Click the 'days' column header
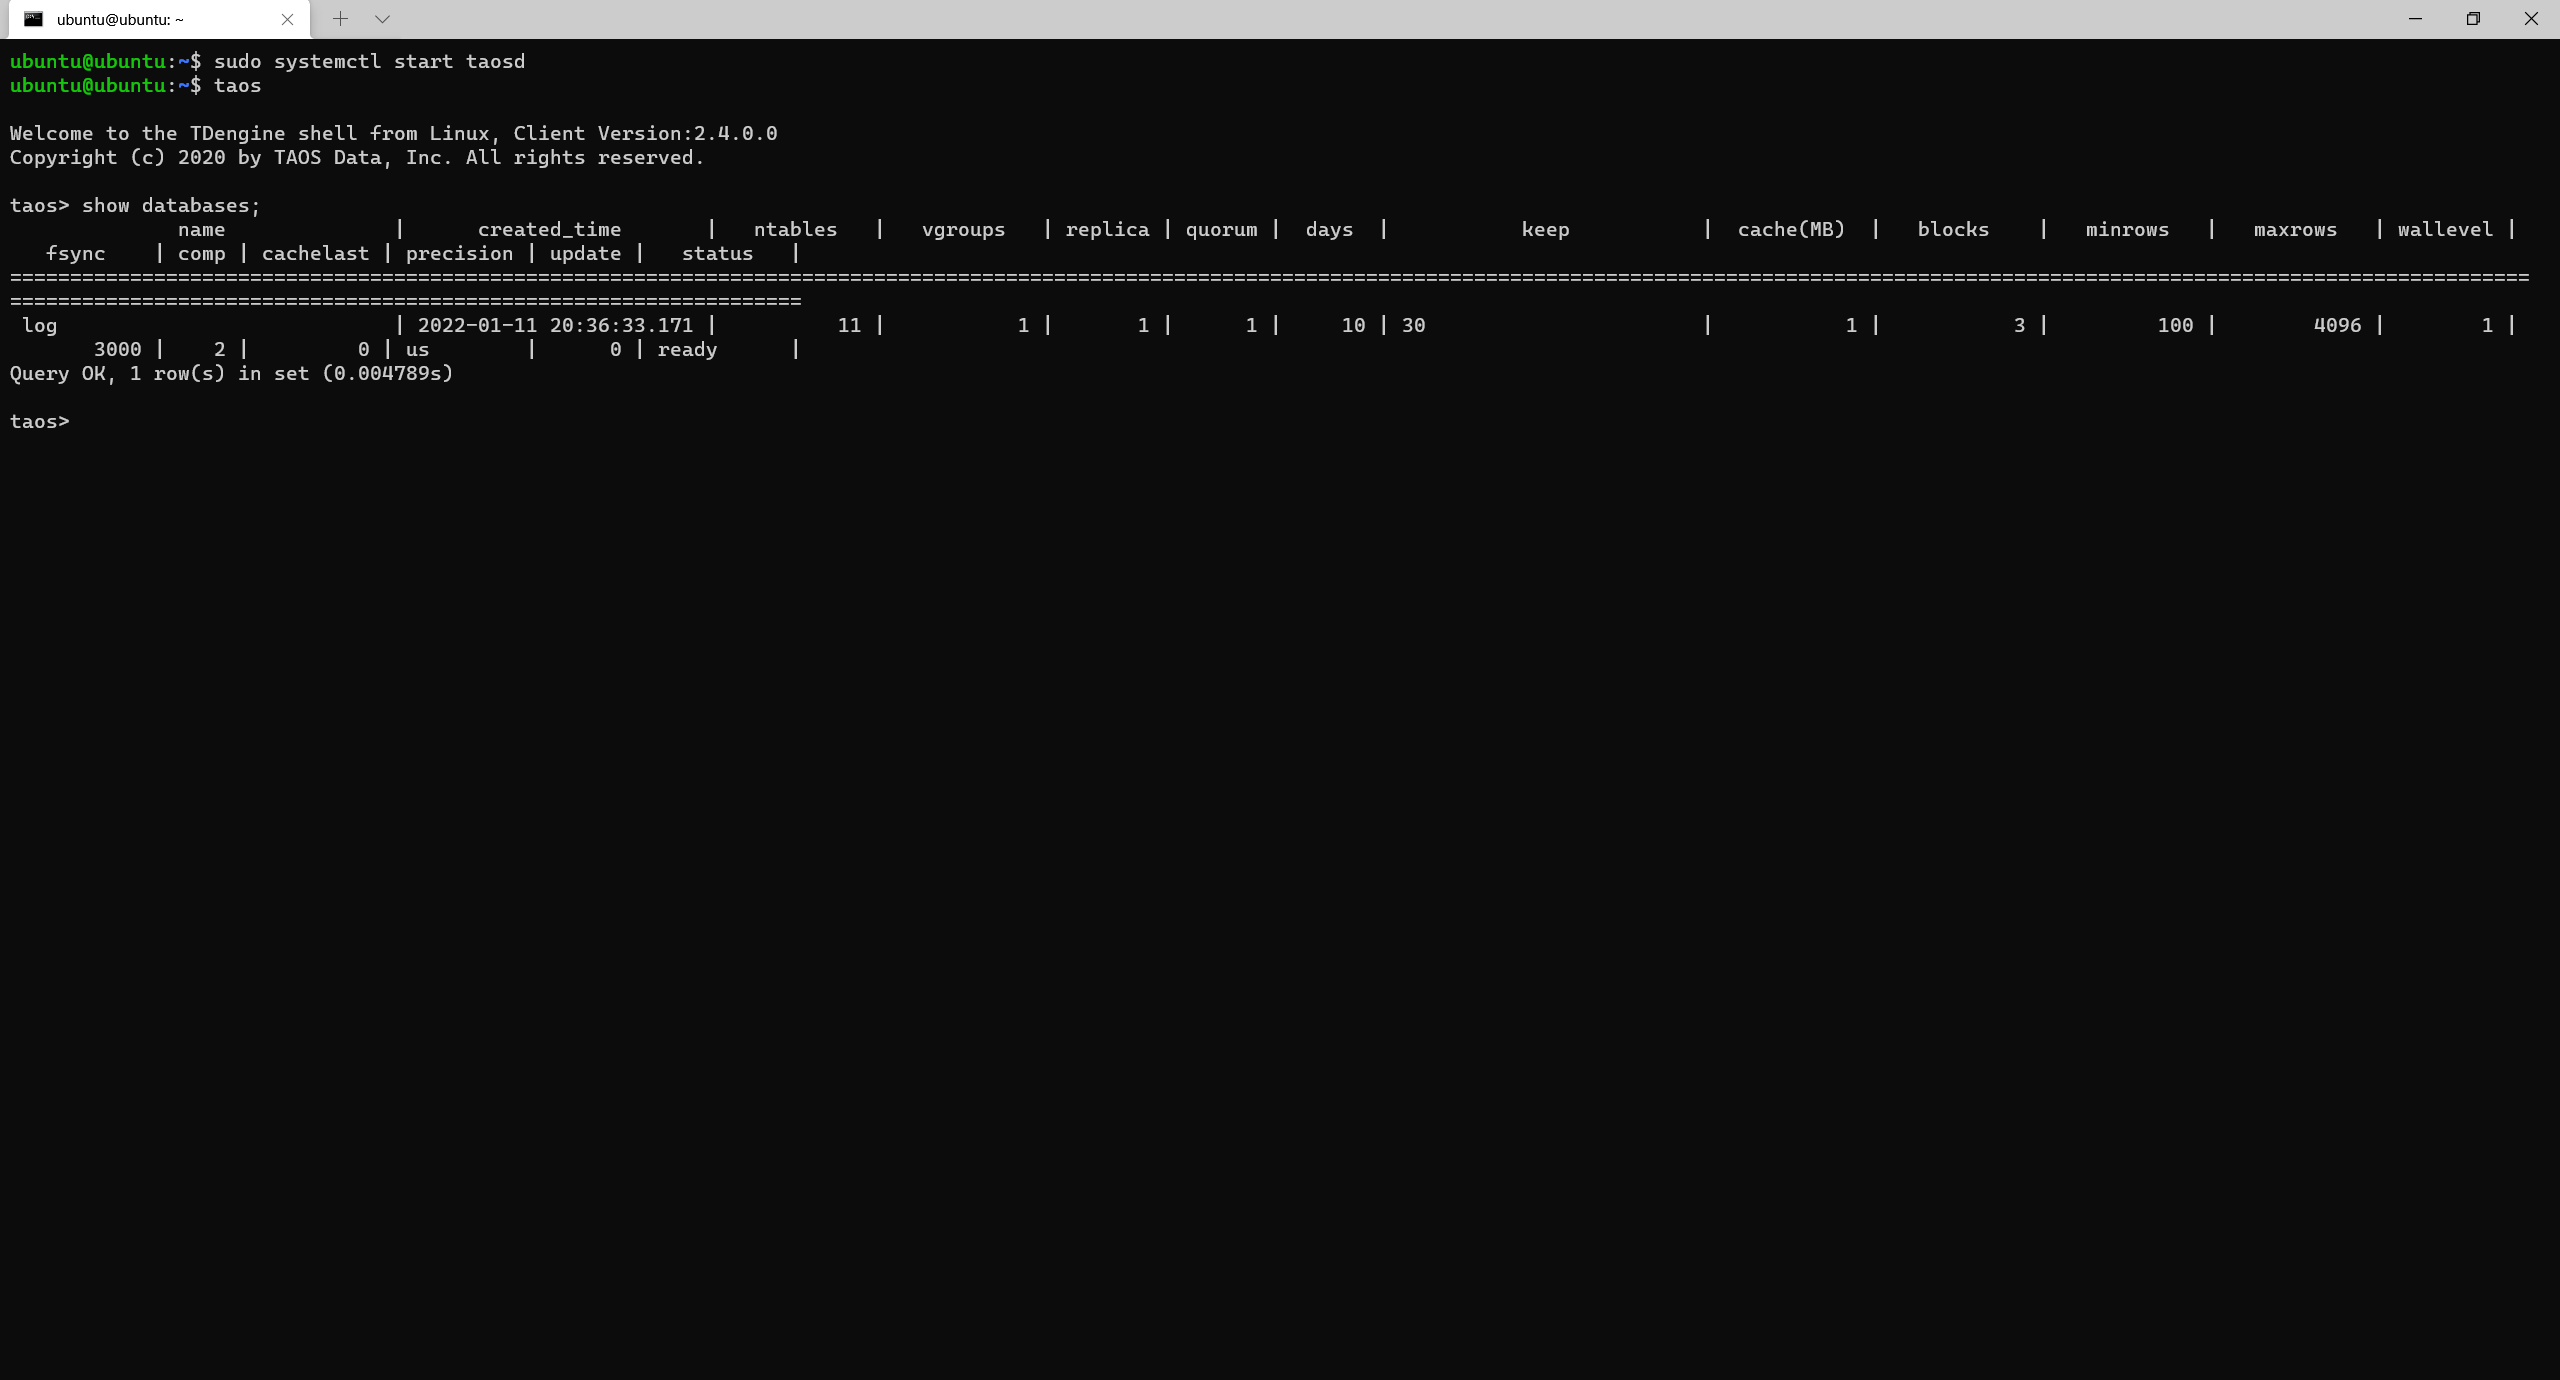Image resolution: width=2560 pixels, height=1380 pixels. [1329, 230]
